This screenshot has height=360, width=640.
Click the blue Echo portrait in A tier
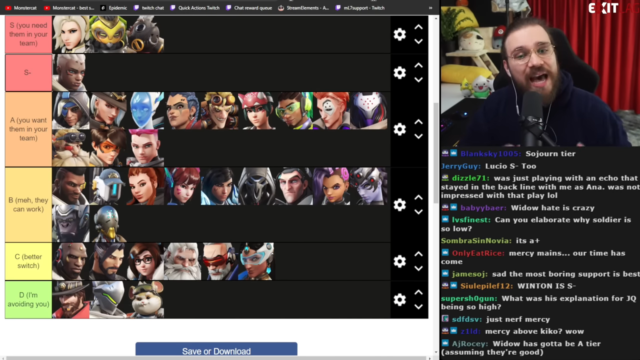click(x=146, y=111)
